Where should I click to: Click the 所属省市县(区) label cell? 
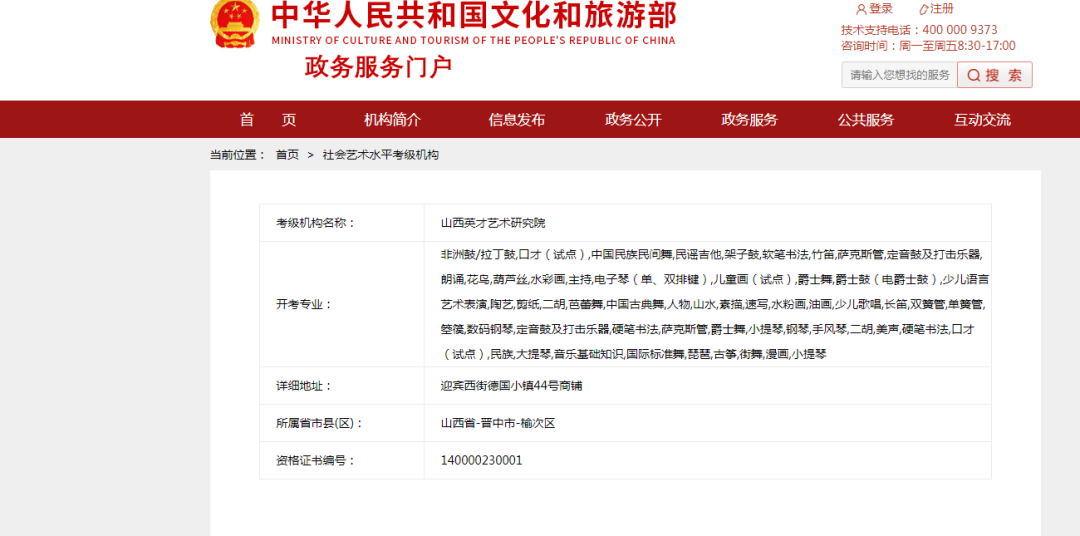(x=342, y=423)
